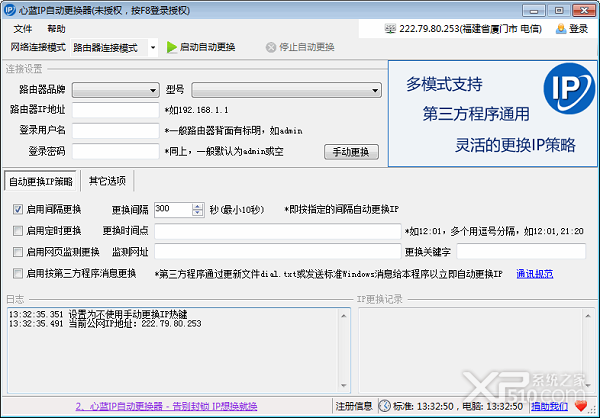Click 启动自动更换 button
Image resolution: width=600 pixels, height=418 pixels.
coord(201,47)
